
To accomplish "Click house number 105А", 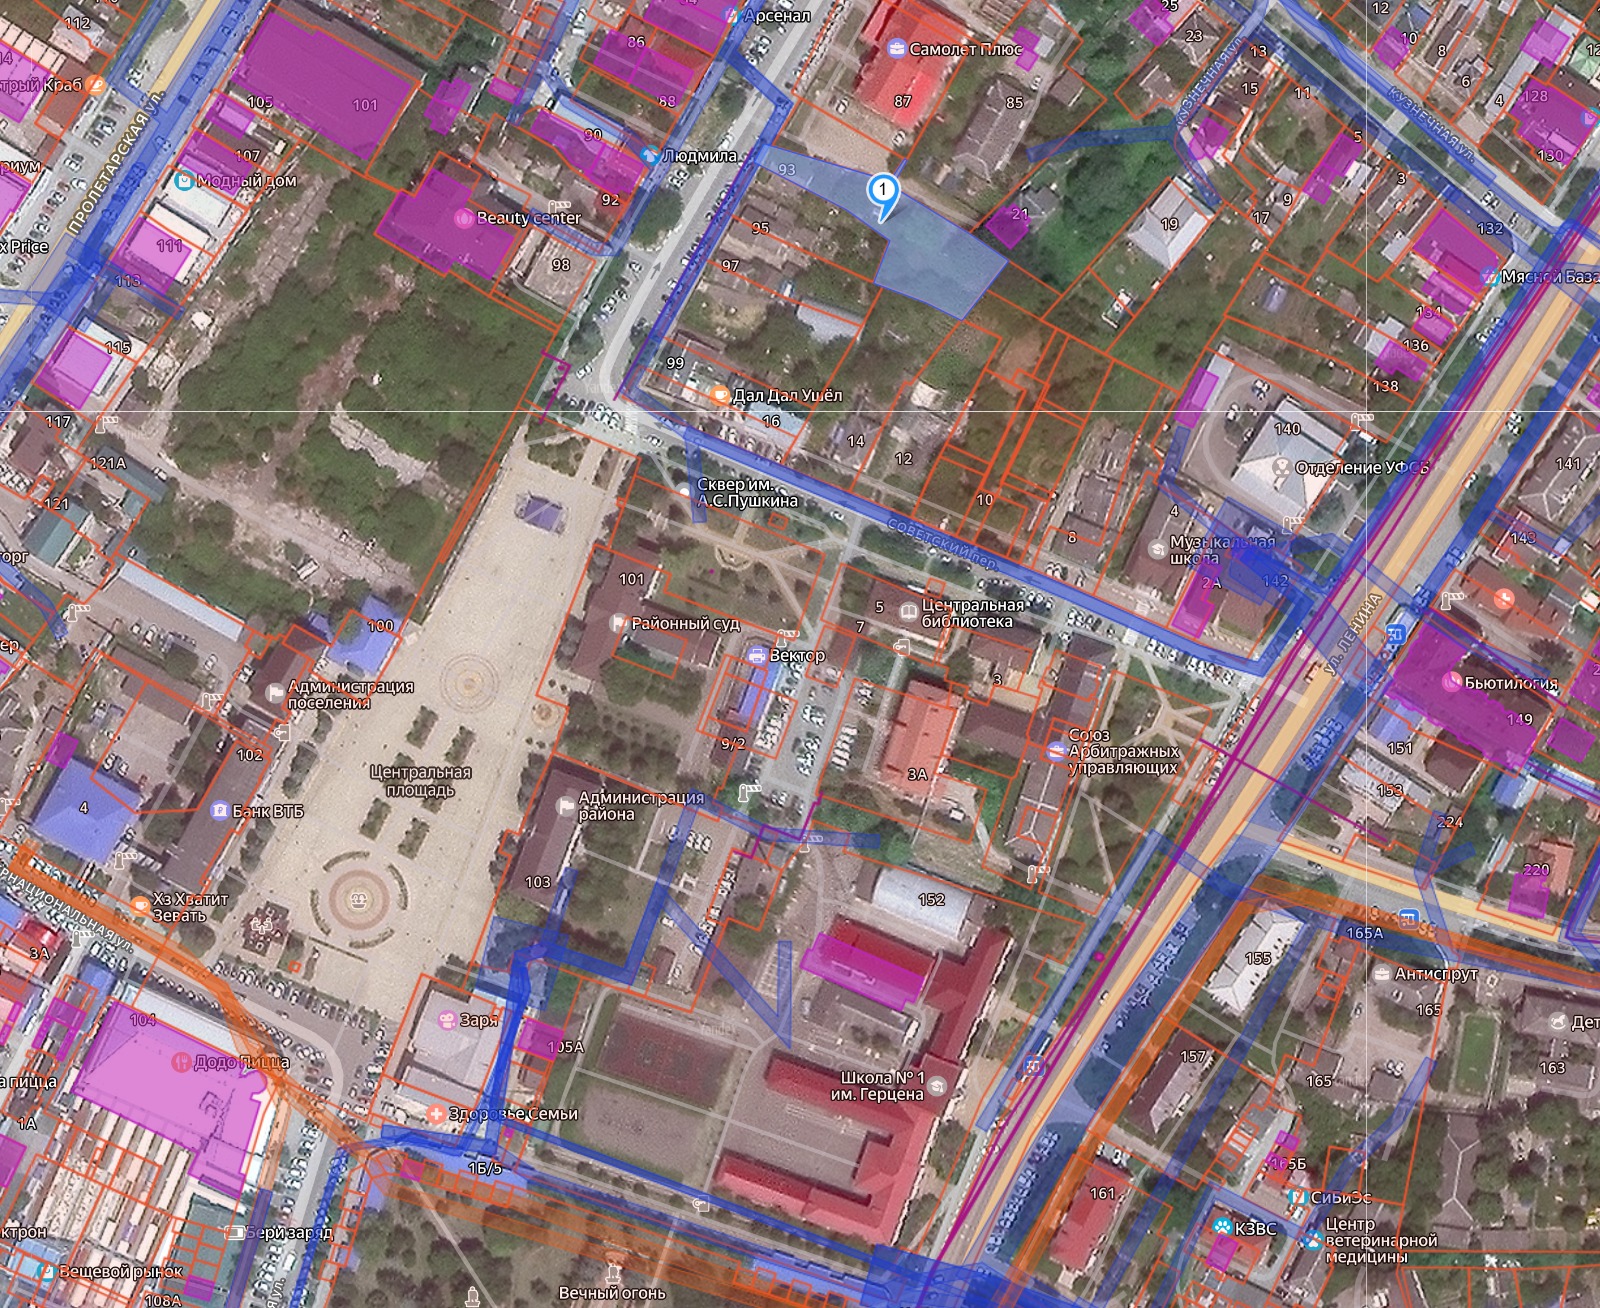I will point(566,1047).
